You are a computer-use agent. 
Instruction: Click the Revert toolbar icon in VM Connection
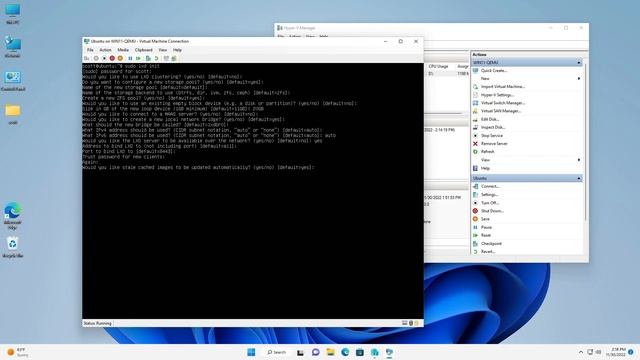[156, 58]
